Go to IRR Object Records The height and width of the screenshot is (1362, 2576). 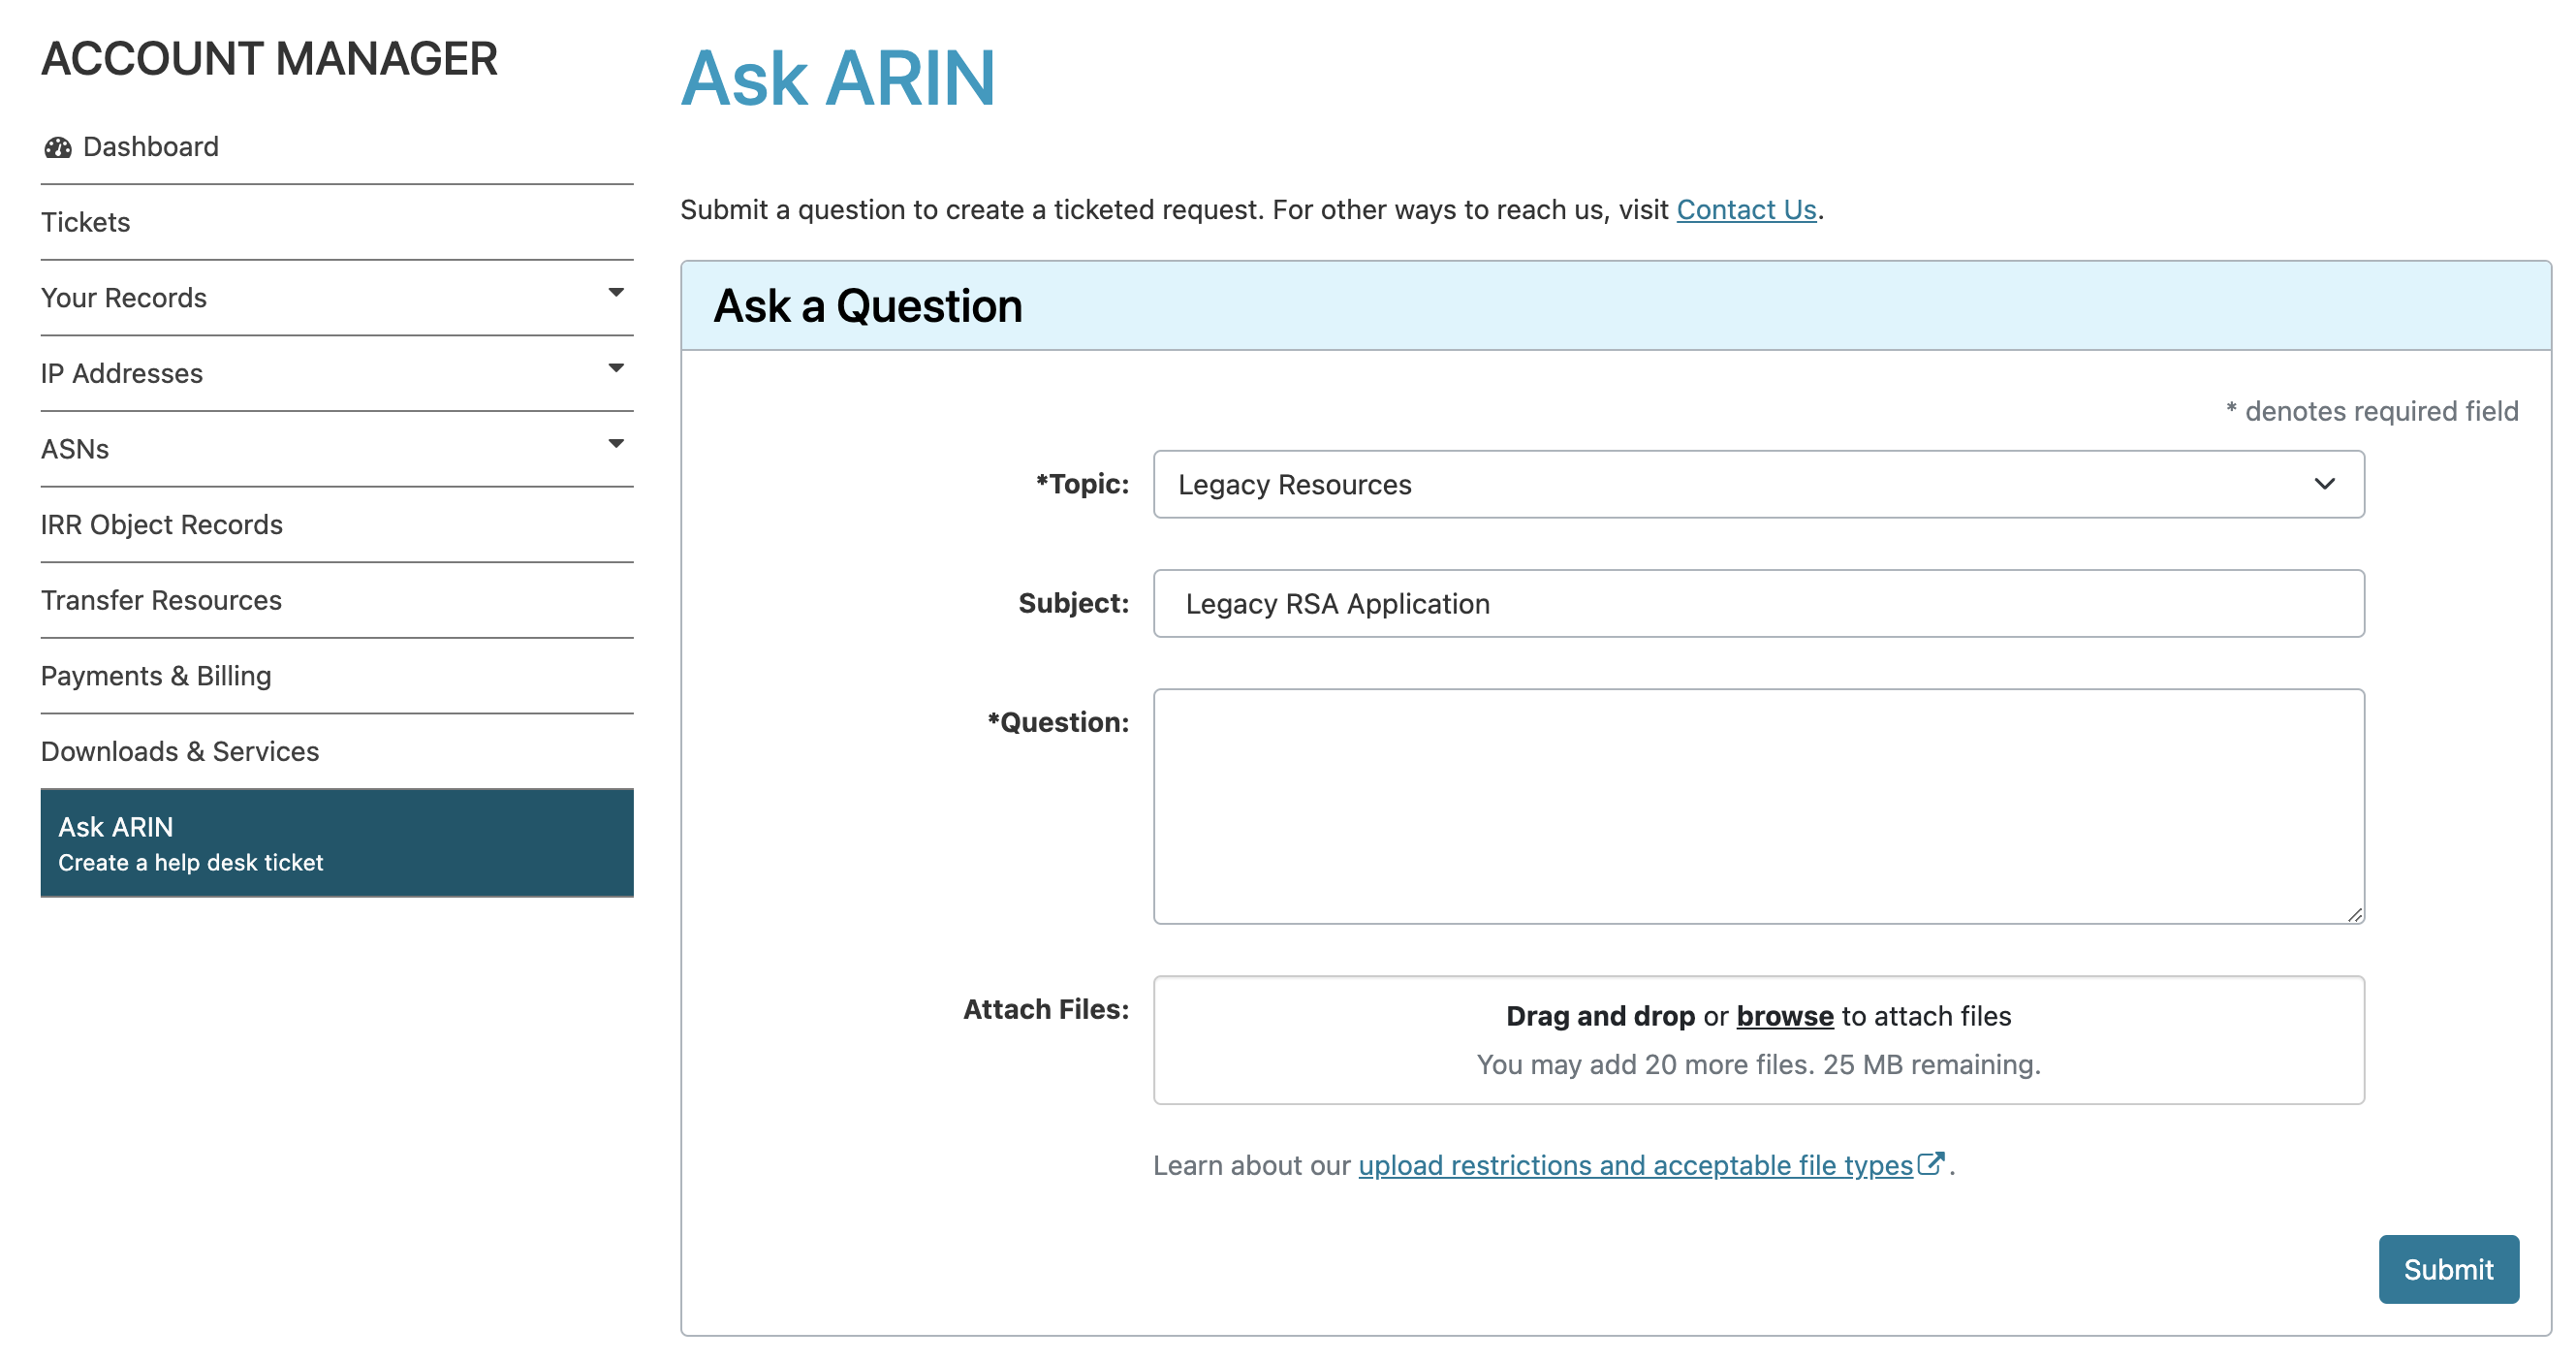click(x=337, y=525)
